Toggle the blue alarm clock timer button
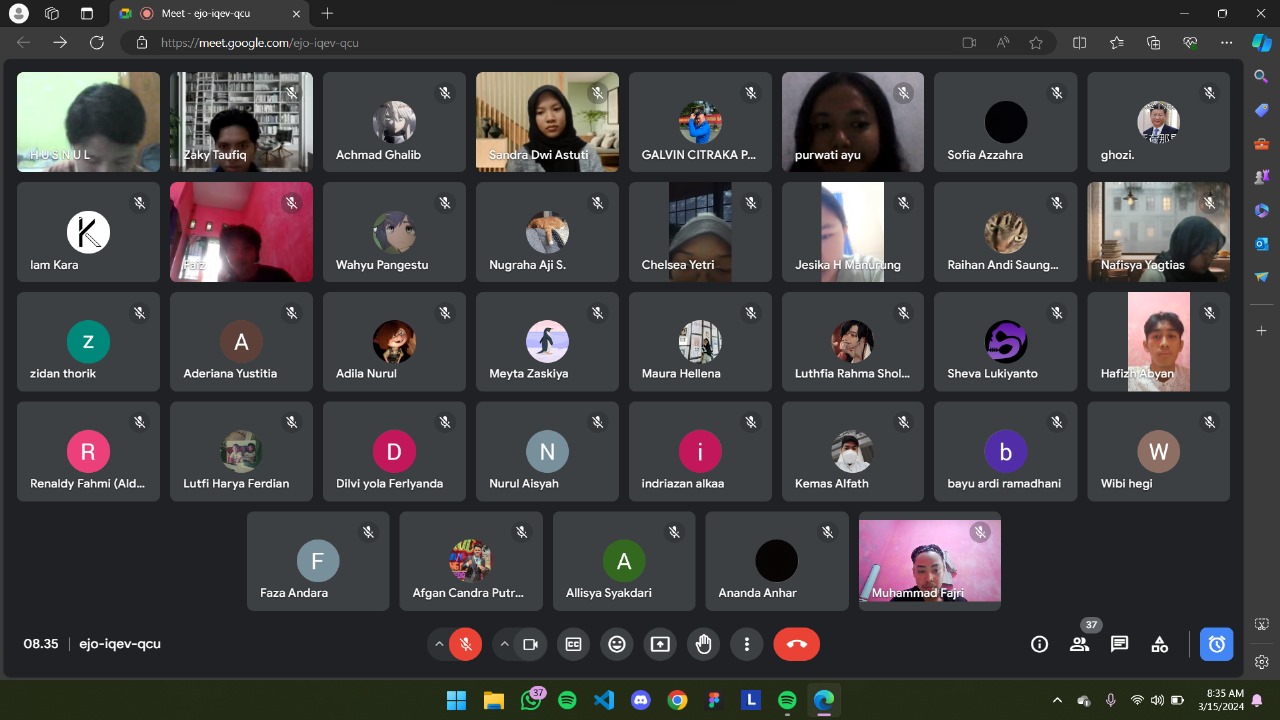The image size is (1280, 720). [x=1216, y=645]
